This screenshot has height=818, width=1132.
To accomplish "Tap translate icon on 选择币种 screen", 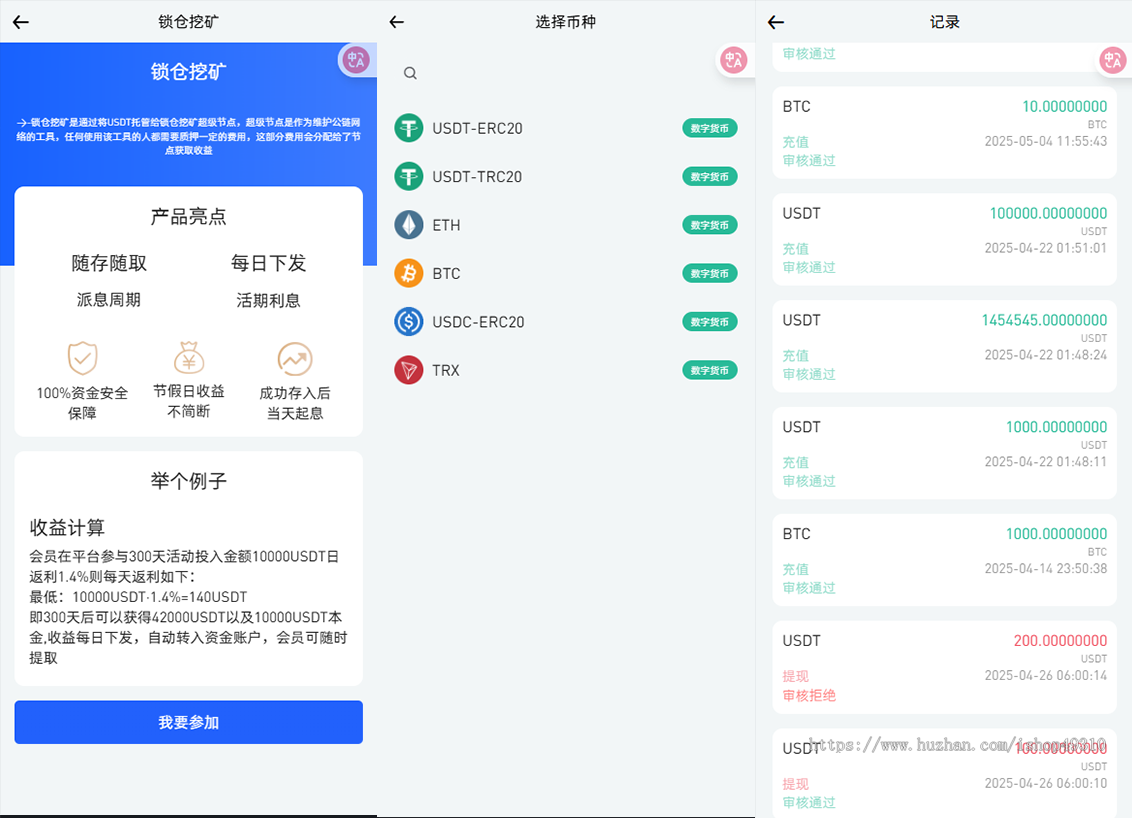I will point(734,60).
